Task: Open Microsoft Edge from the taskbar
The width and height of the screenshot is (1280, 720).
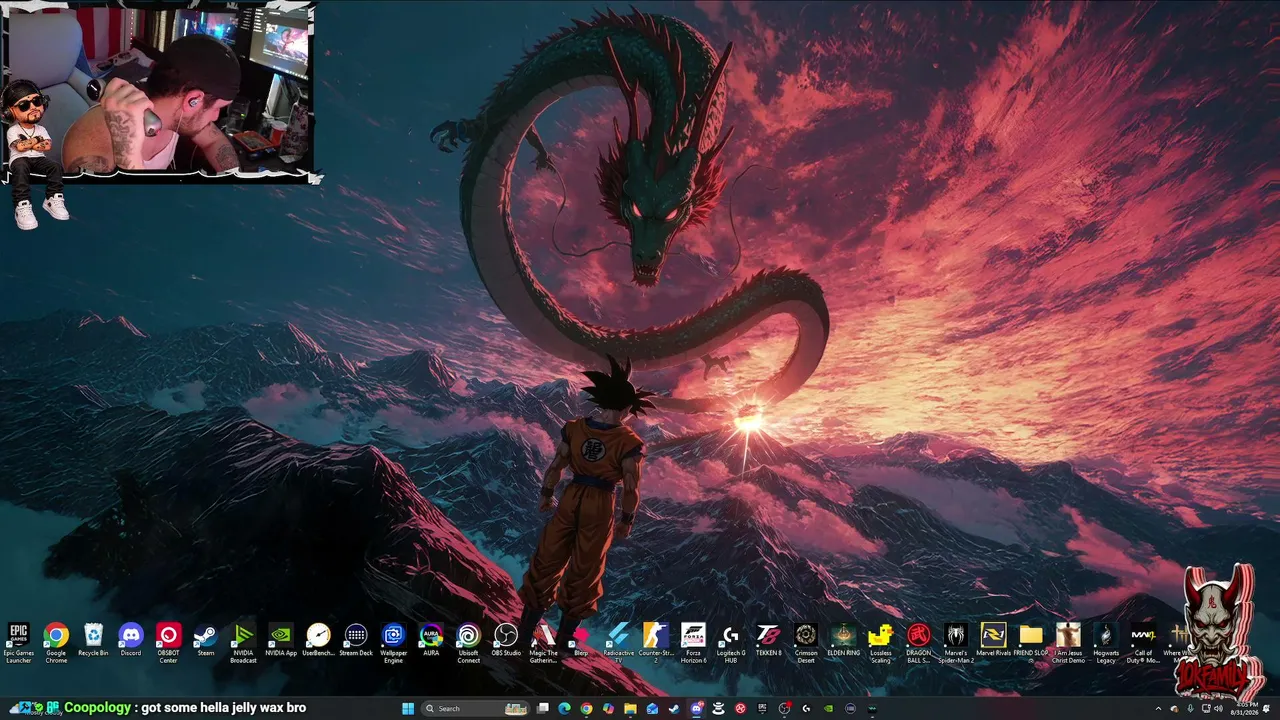Action: [564, 709]
